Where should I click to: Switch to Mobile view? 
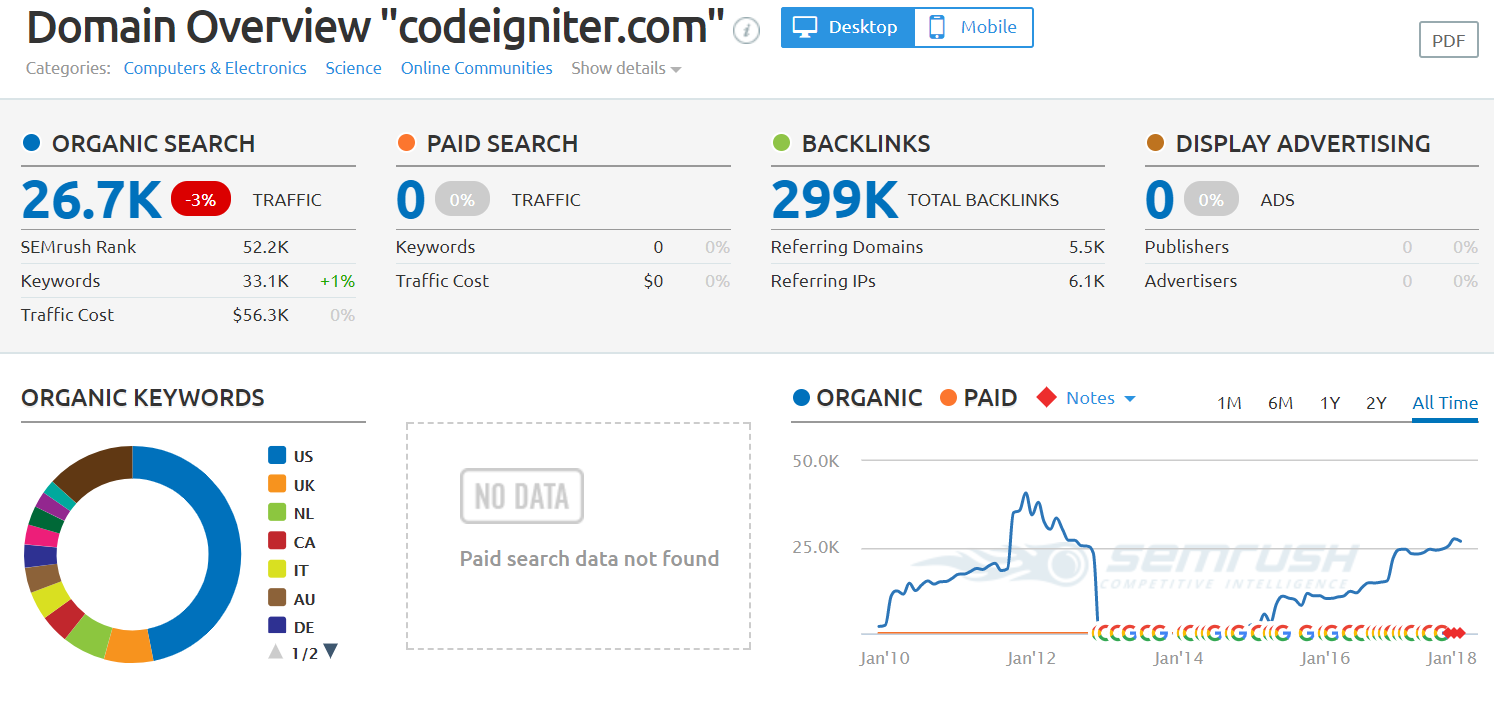(974, 27)
